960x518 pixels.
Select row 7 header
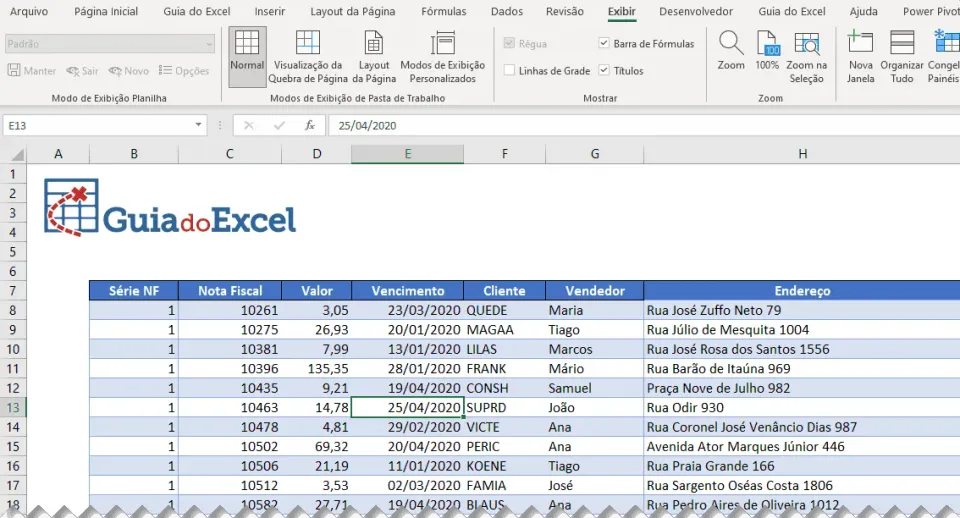tap(13, 291)
